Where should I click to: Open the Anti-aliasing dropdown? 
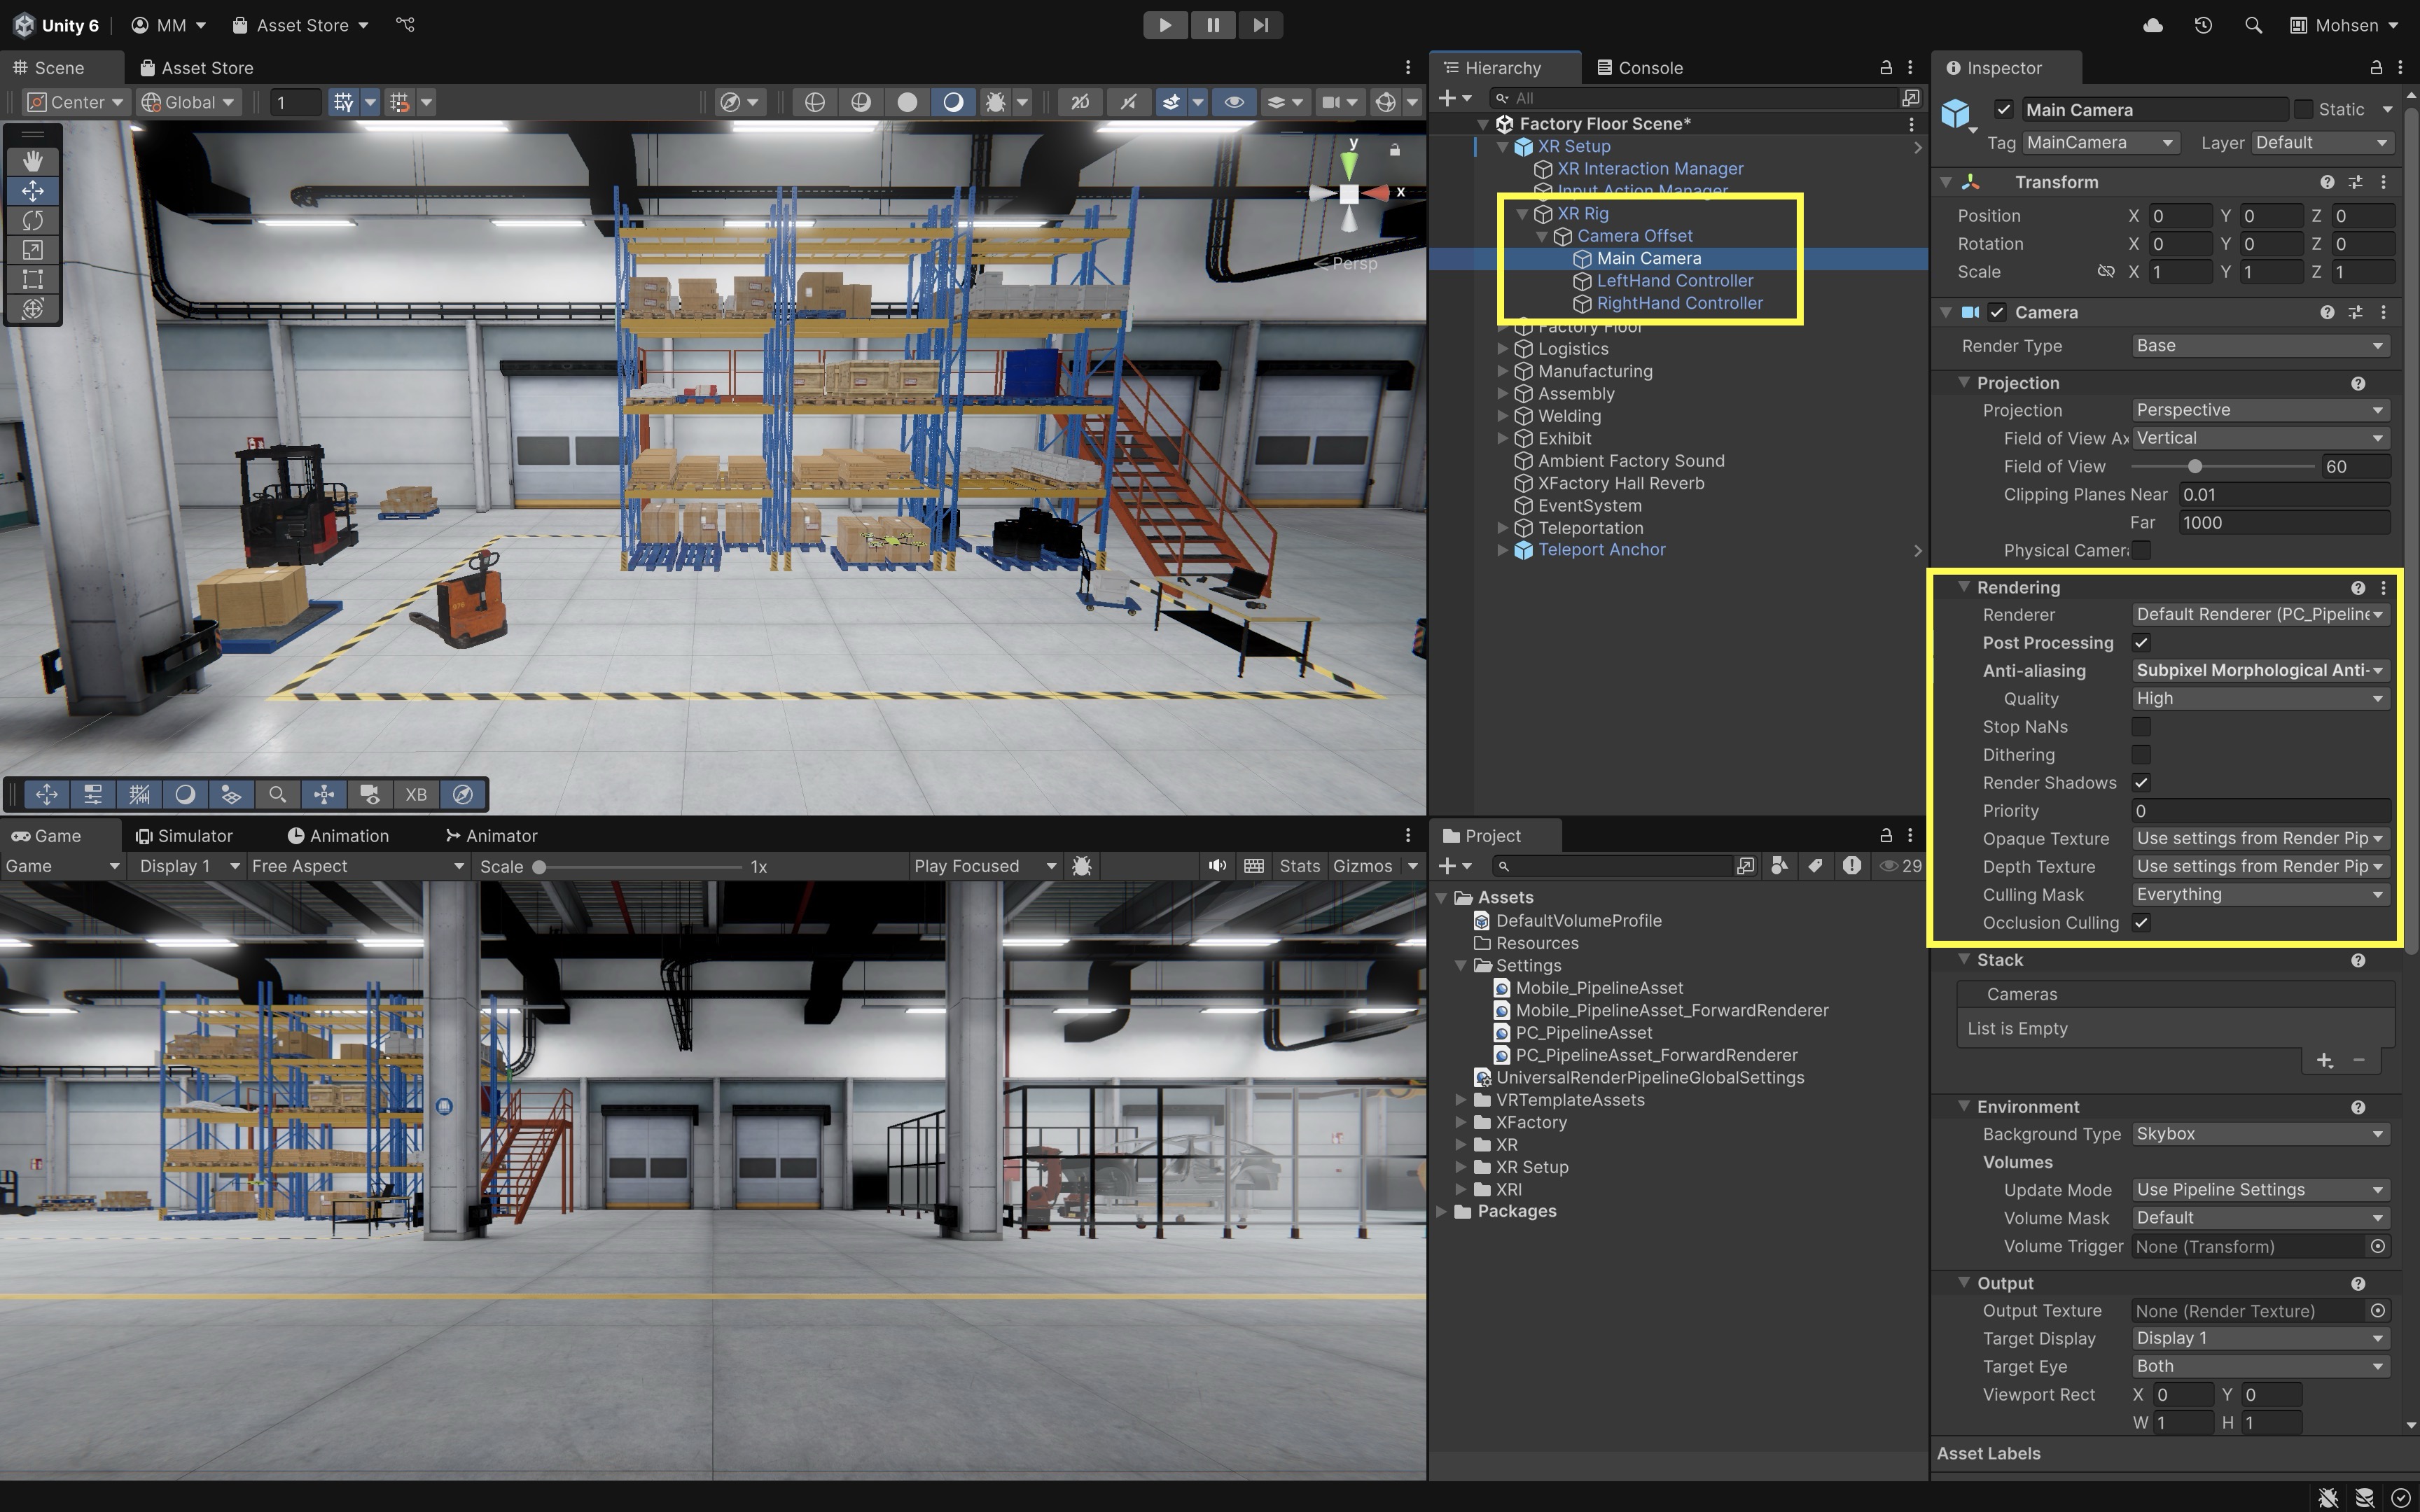coord(2258,671)
